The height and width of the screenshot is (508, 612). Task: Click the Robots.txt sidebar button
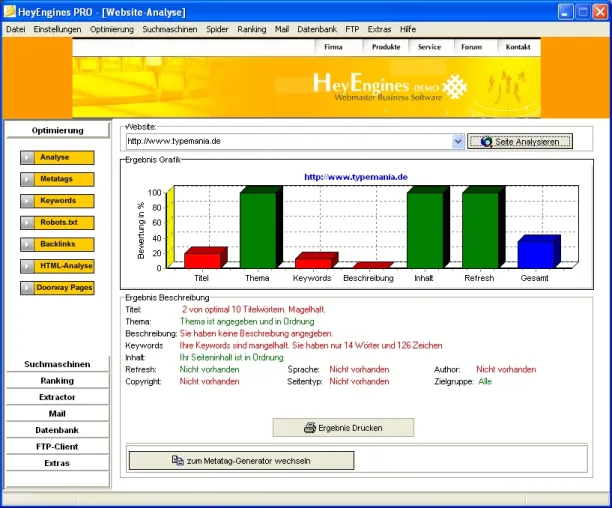tap(57, 223)
